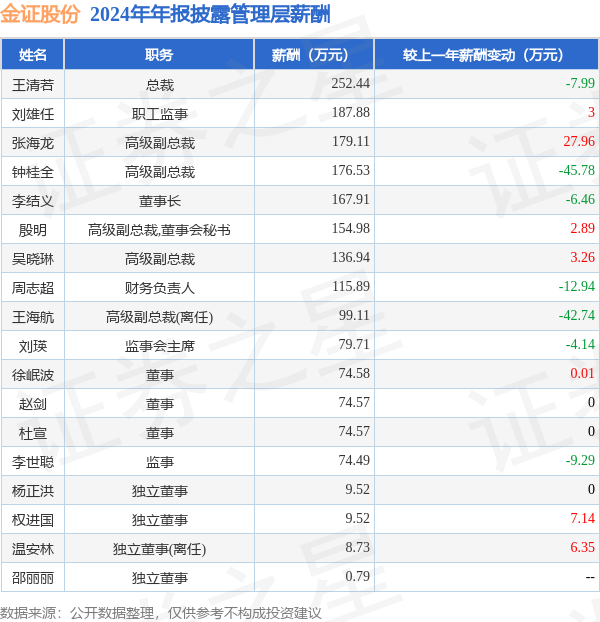Image resolution: width=600 pixels, height=622 pixels.
Task: Click the title 董事长
Action: coord(159,201)
